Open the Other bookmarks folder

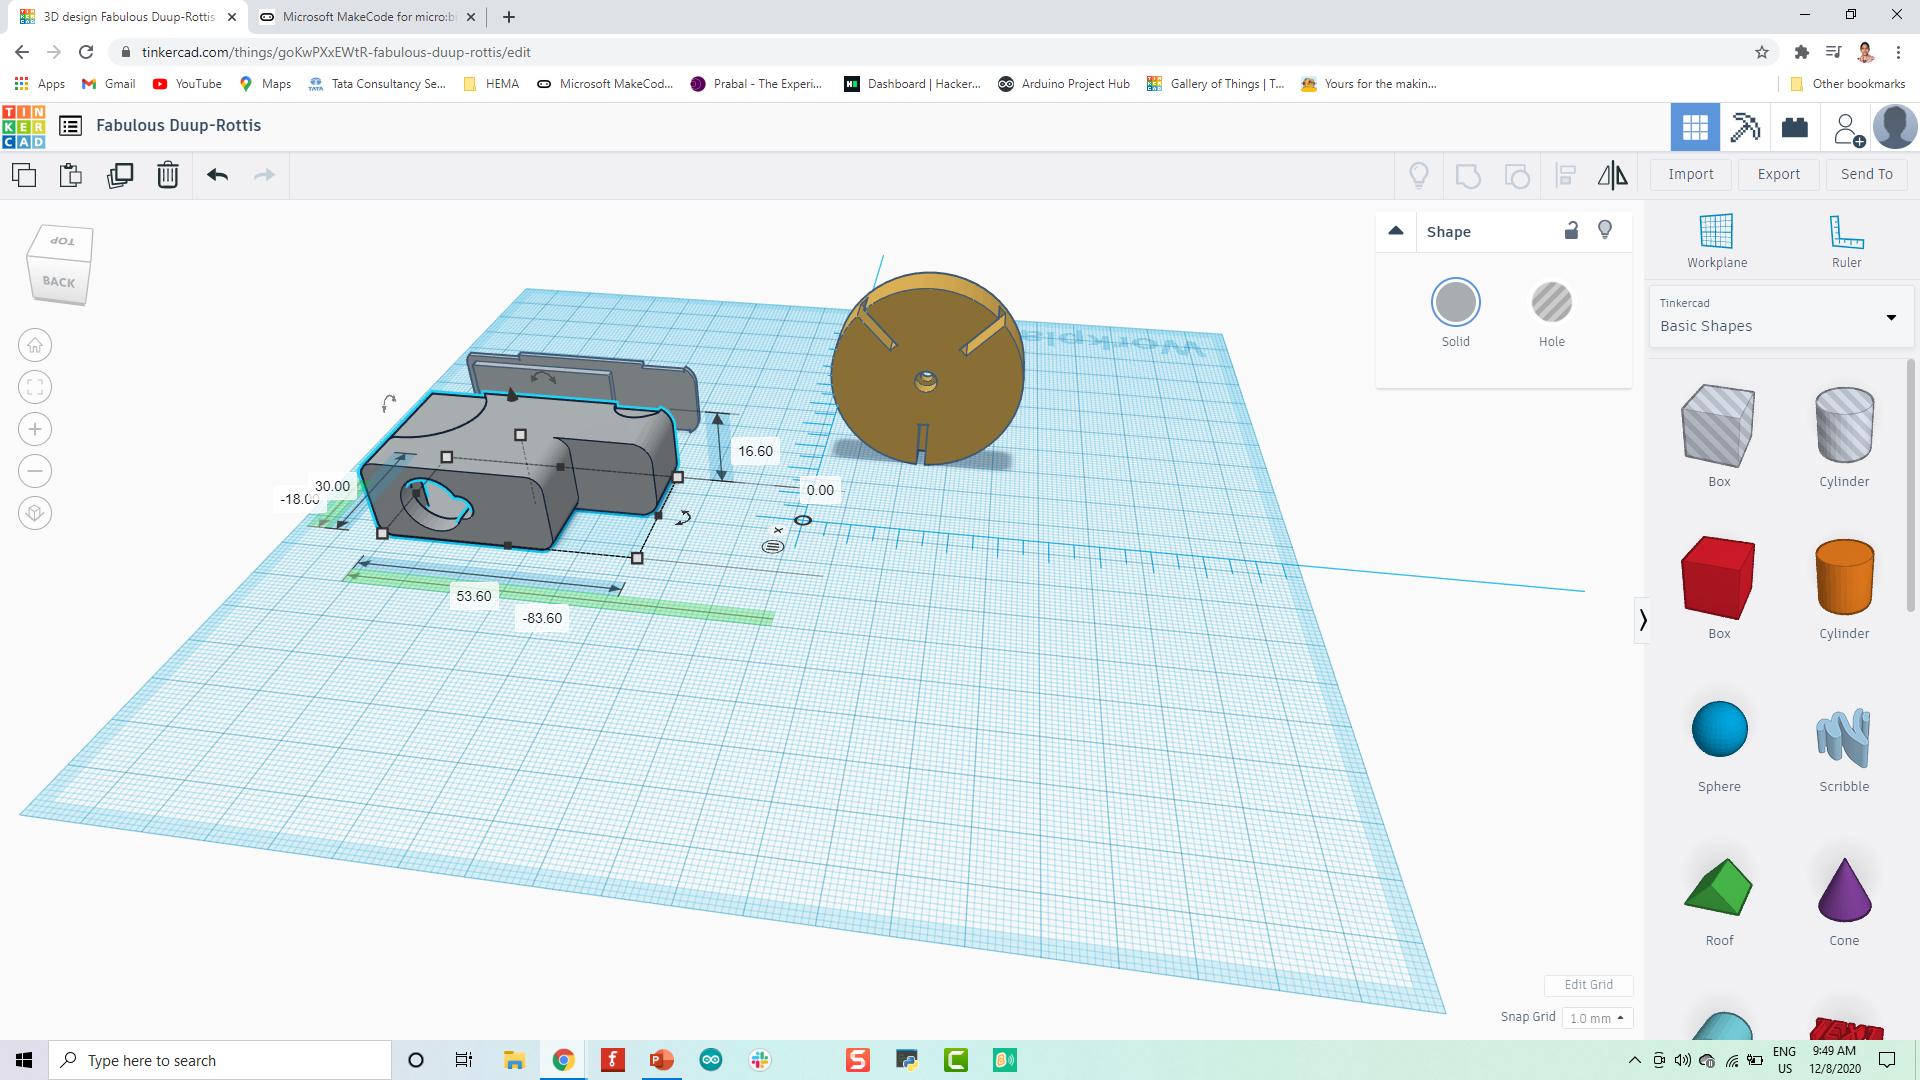(1847, 84)
